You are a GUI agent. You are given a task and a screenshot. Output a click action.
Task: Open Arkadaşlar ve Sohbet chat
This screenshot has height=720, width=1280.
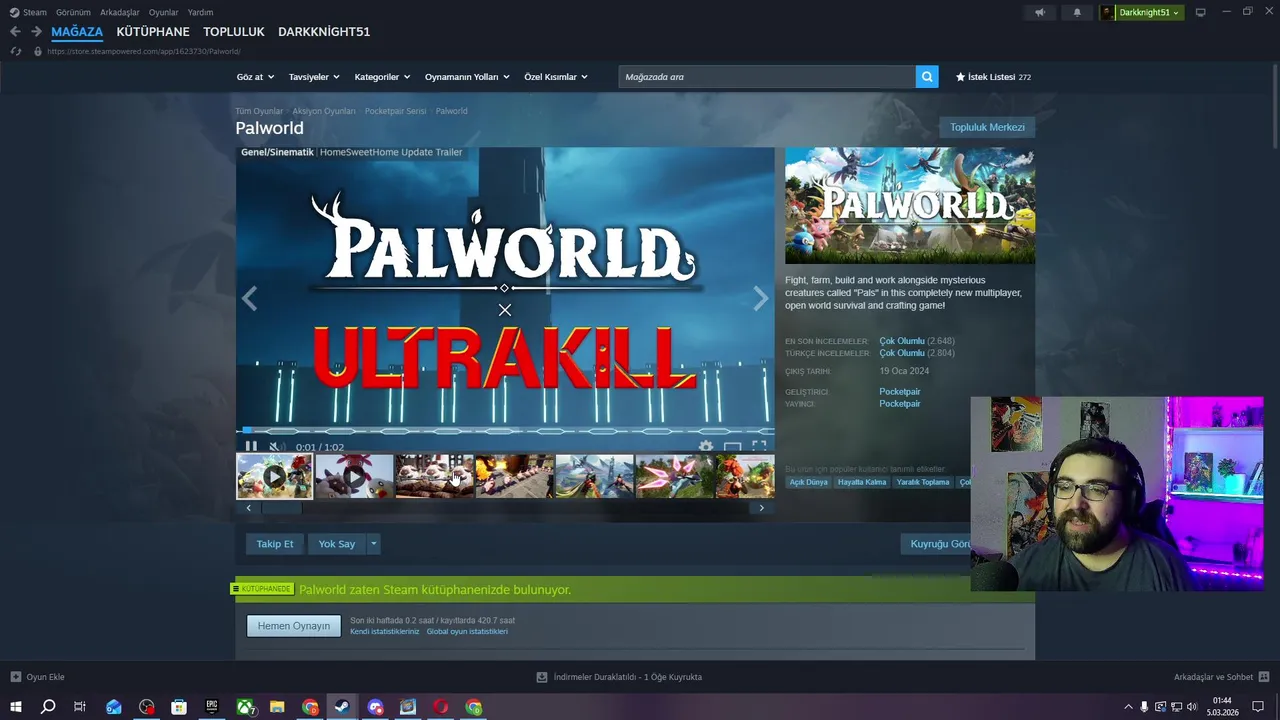[x=1222, y=677]
